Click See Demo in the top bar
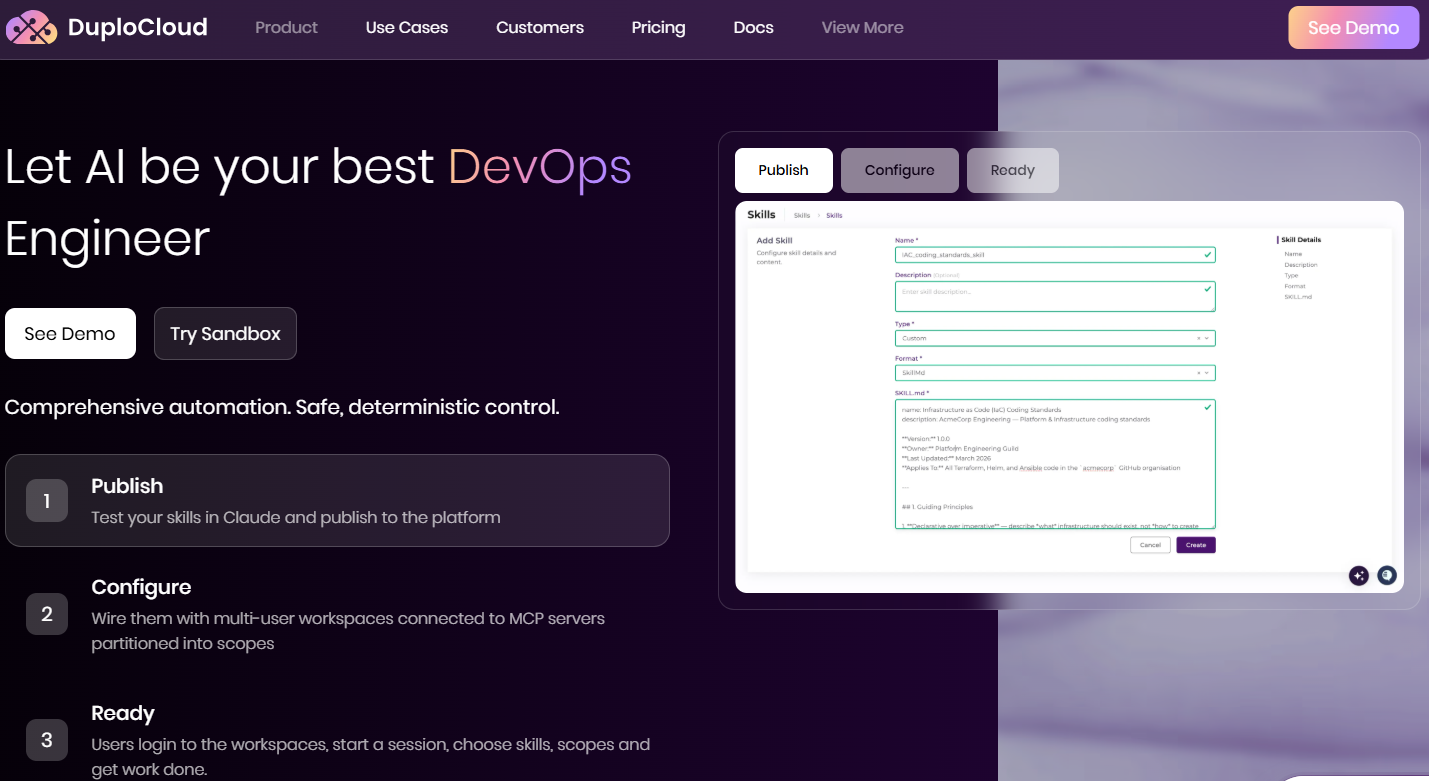The height and width of the screenshot is (781, 1429). tap(1353, 28)
